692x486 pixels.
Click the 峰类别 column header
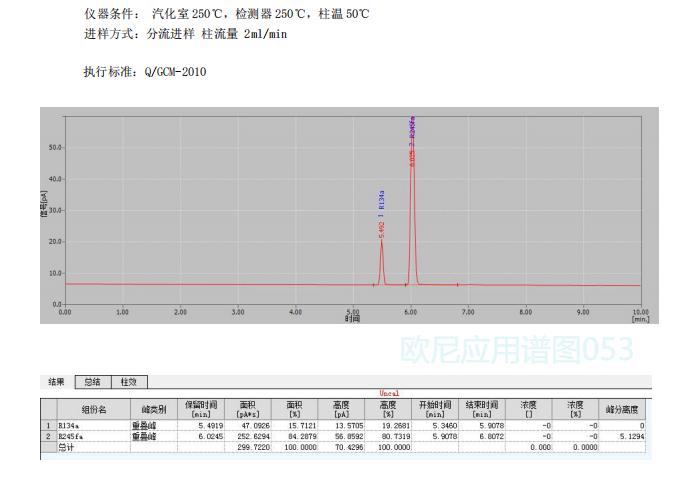(153, 409)
